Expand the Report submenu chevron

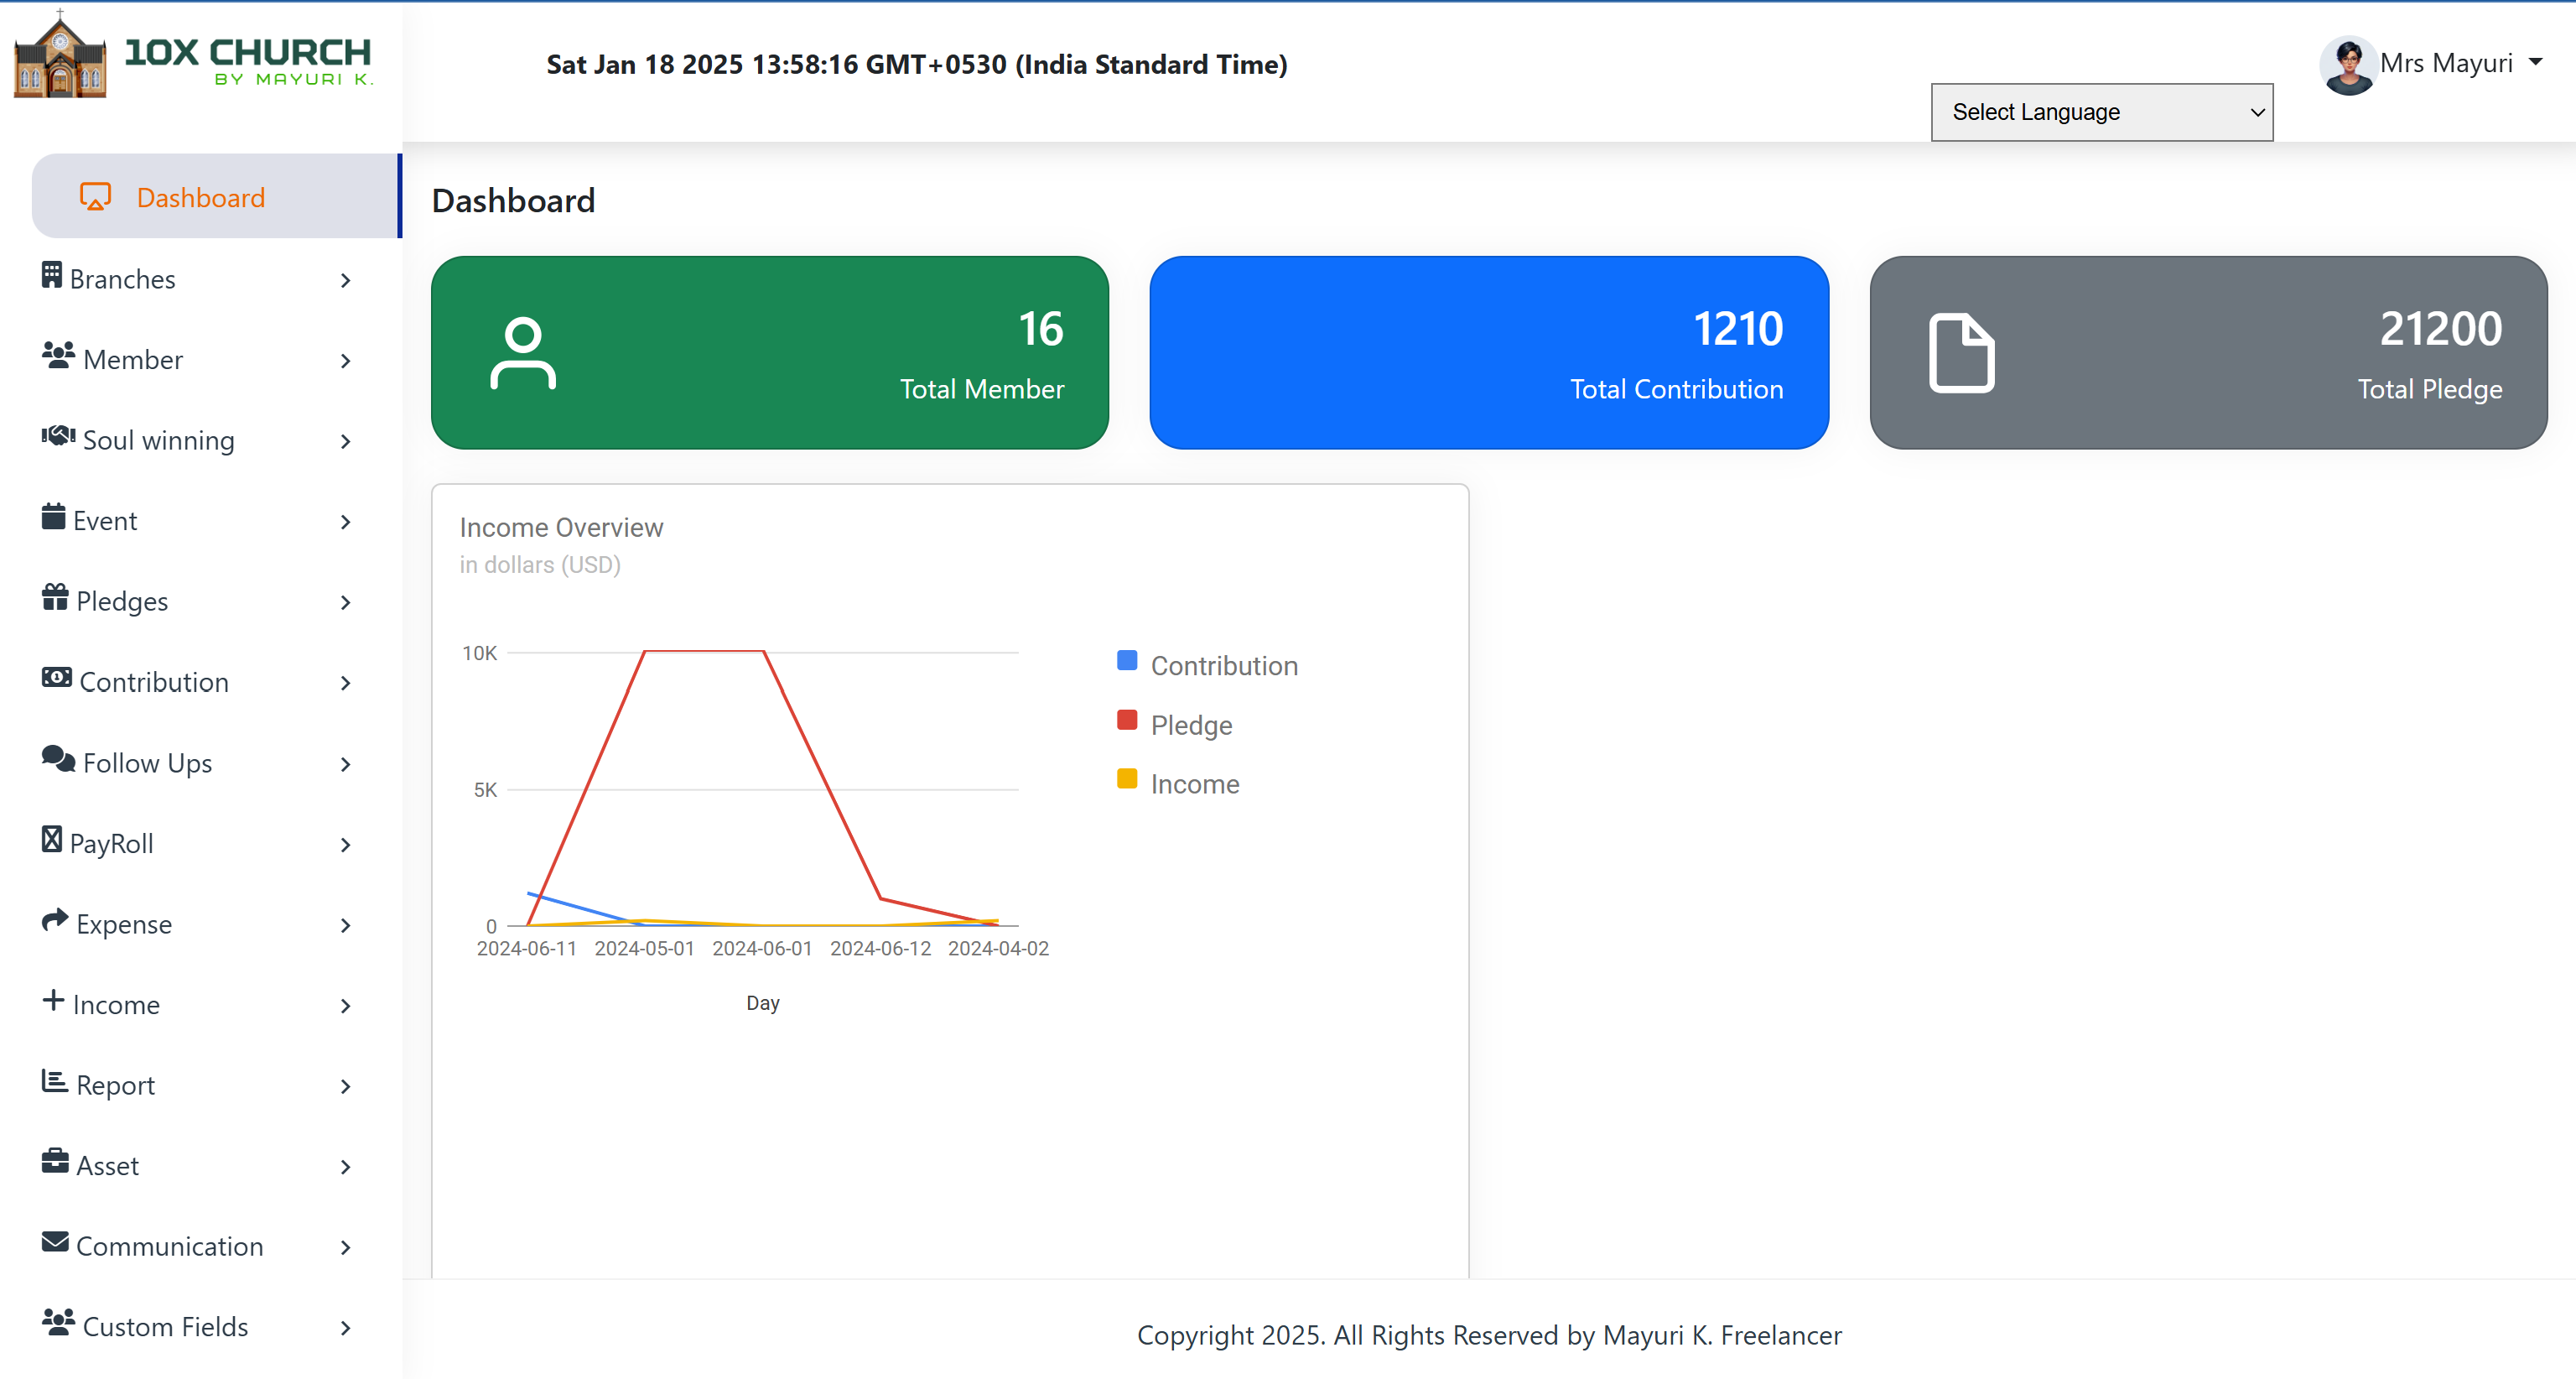point(345,1086)
